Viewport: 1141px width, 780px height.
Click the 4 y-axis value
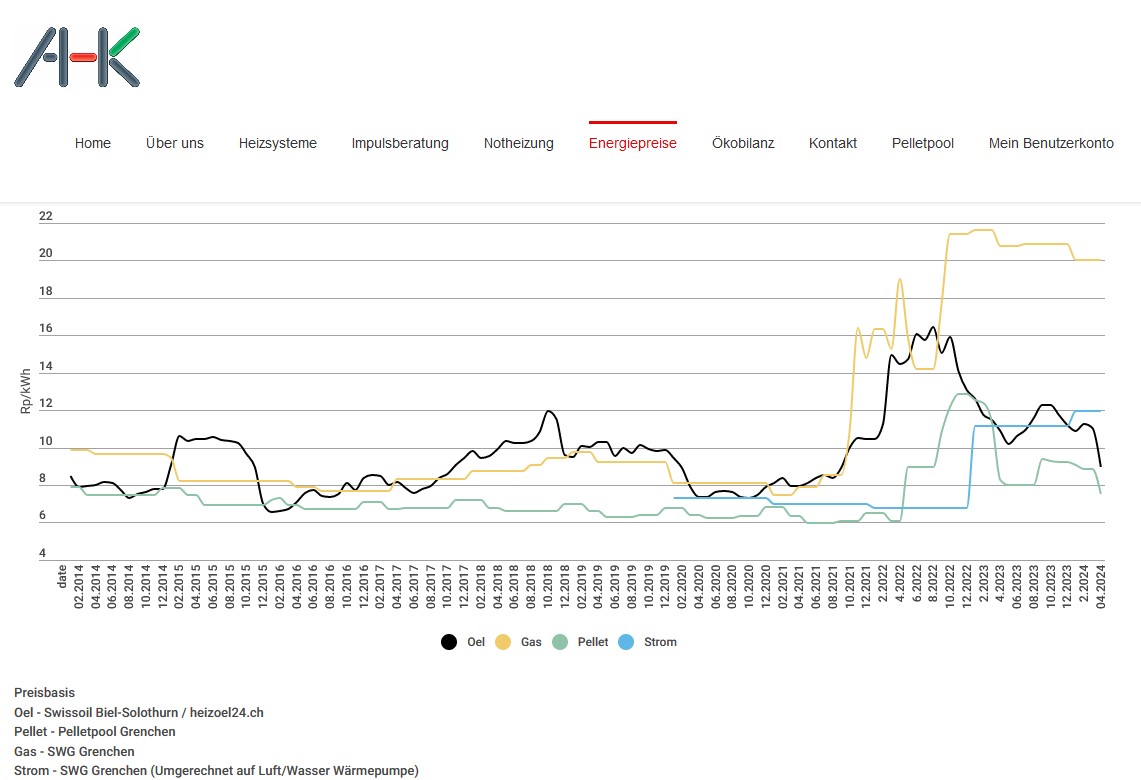42,553
